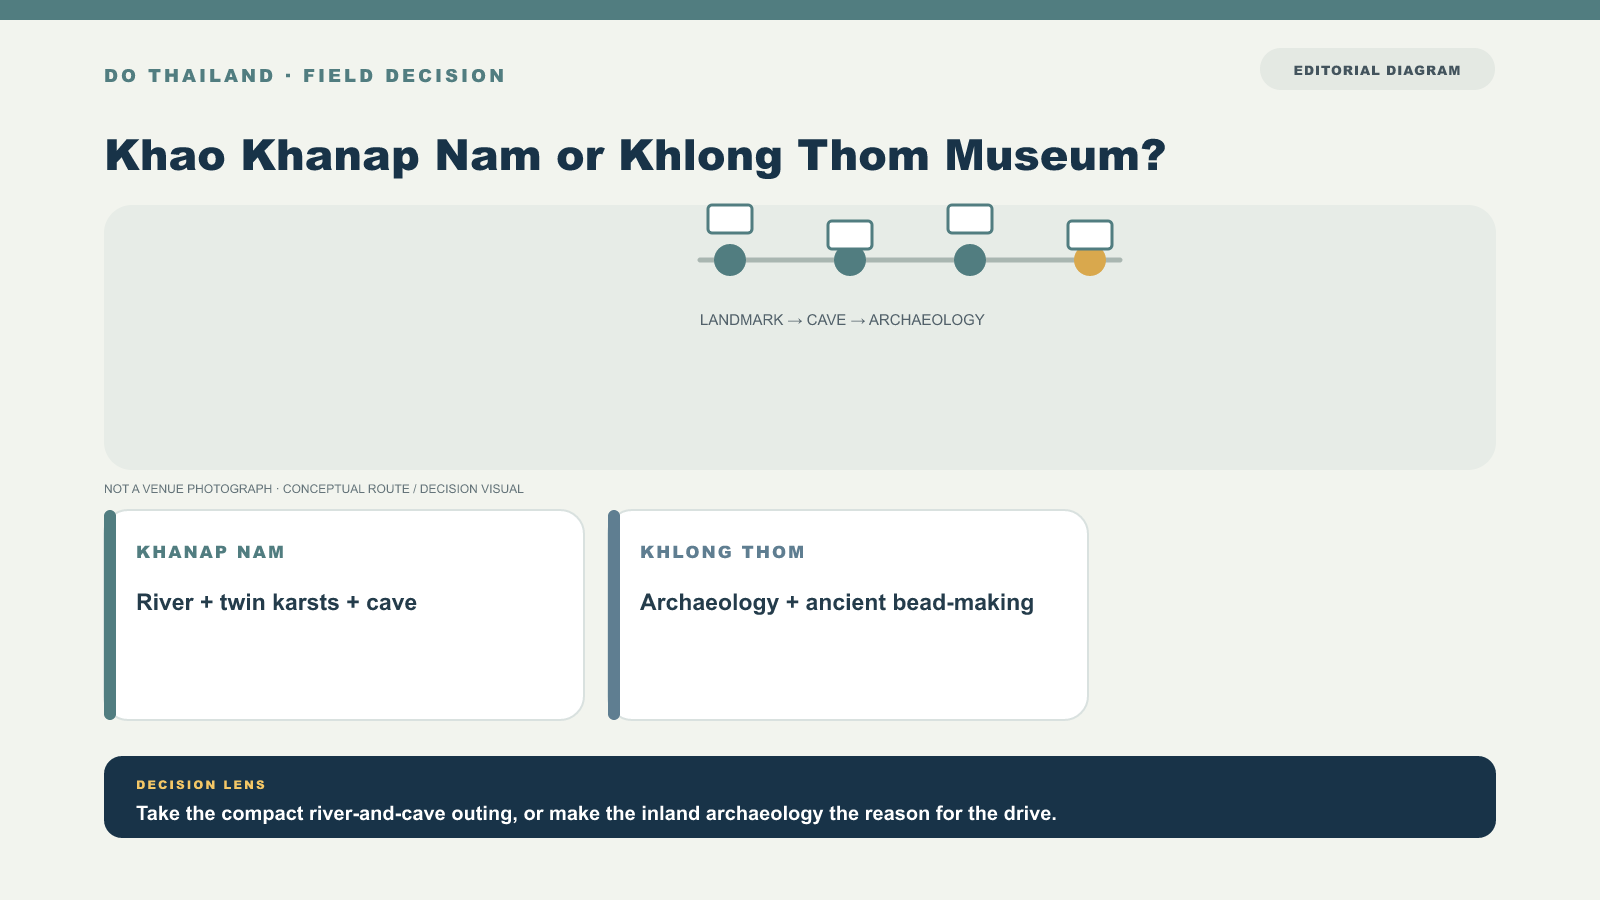This screenshot has width=1600, height=900.
Task: Click the first teal route stop circle
Action: click(730, 260)
